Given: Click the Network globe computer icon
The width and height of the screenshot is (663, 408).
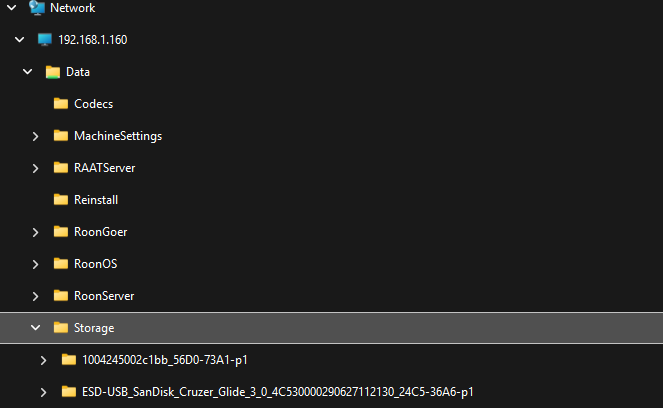Looking at the screenshot, I should pos(37,8).
